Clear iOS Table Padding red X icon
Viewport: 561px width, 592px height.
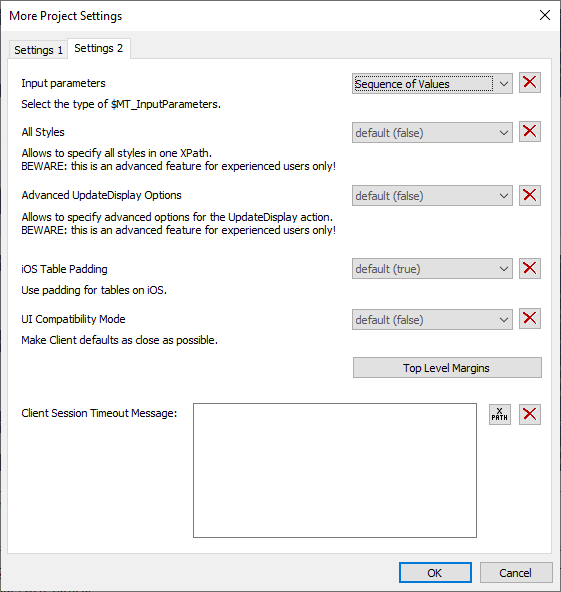[x=530, y=268]
